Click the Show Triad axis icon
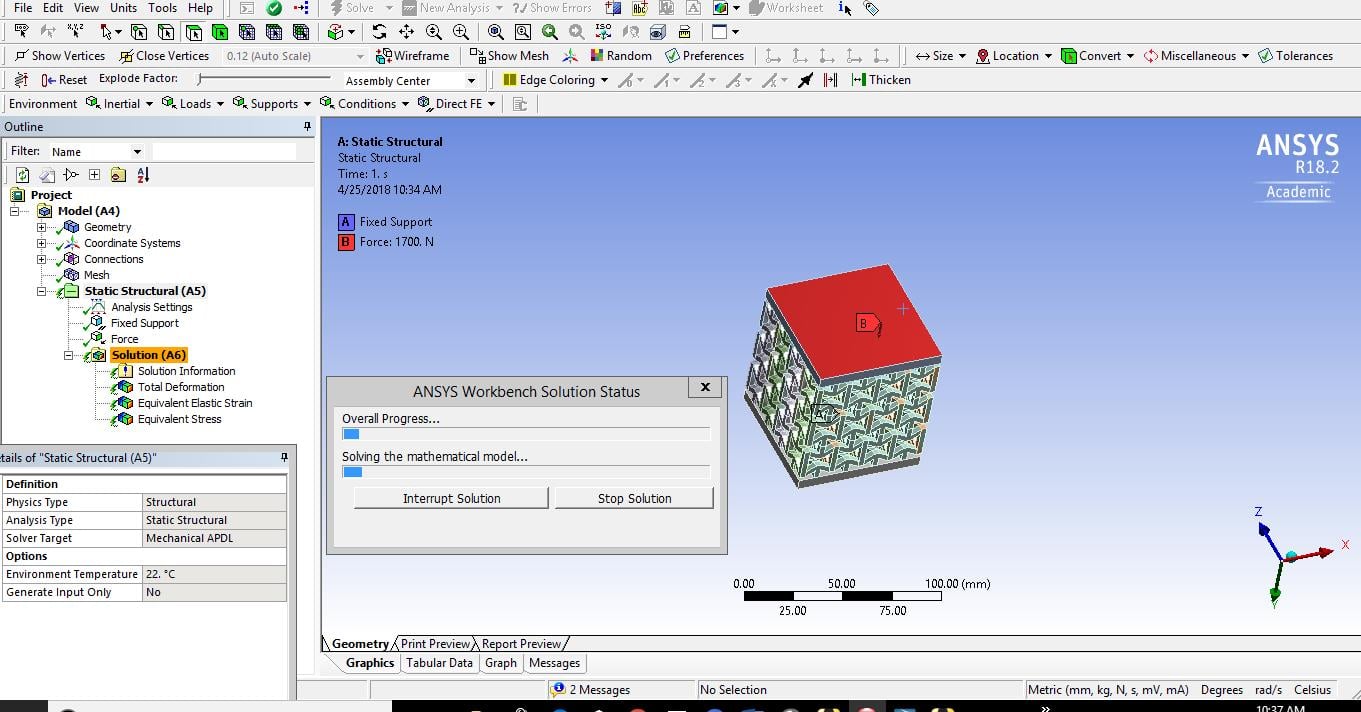This screenshot has height=712, width=1361. pyautogui.click(x=570, y=56)
